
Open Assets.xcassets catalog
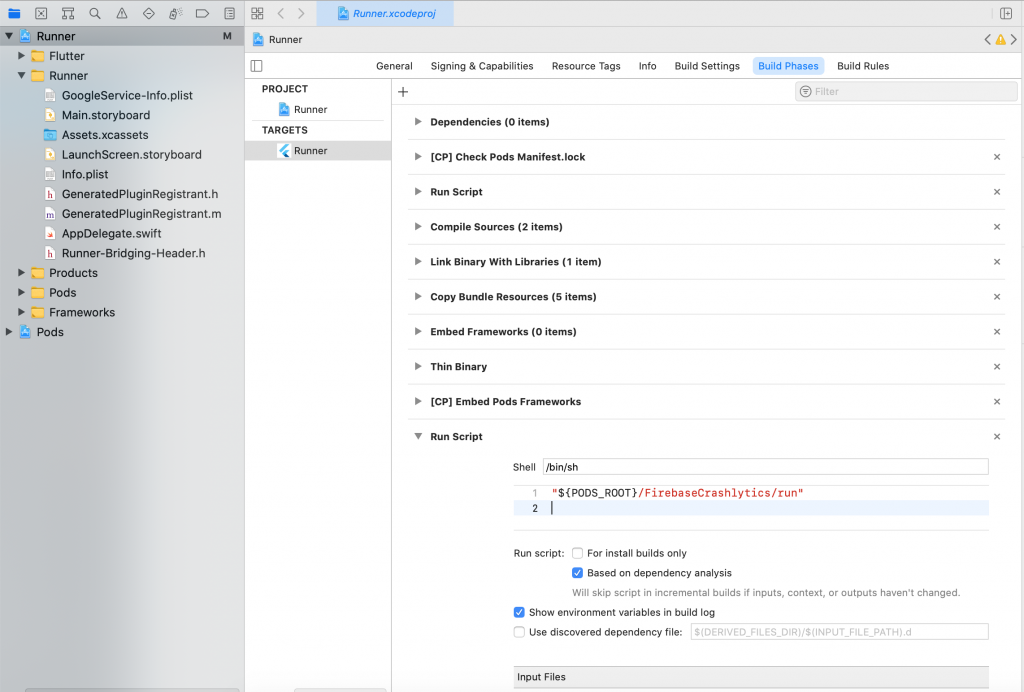point(104,135)
